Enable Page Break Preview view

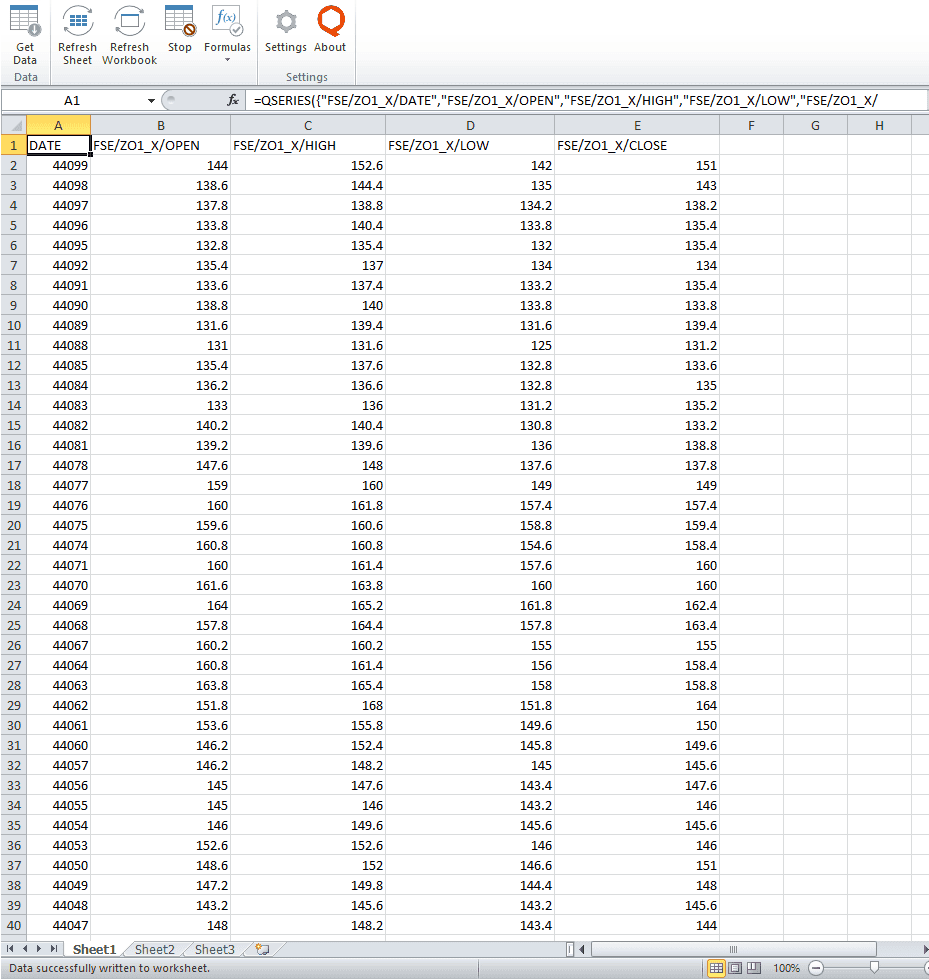[x=752, y=968]
